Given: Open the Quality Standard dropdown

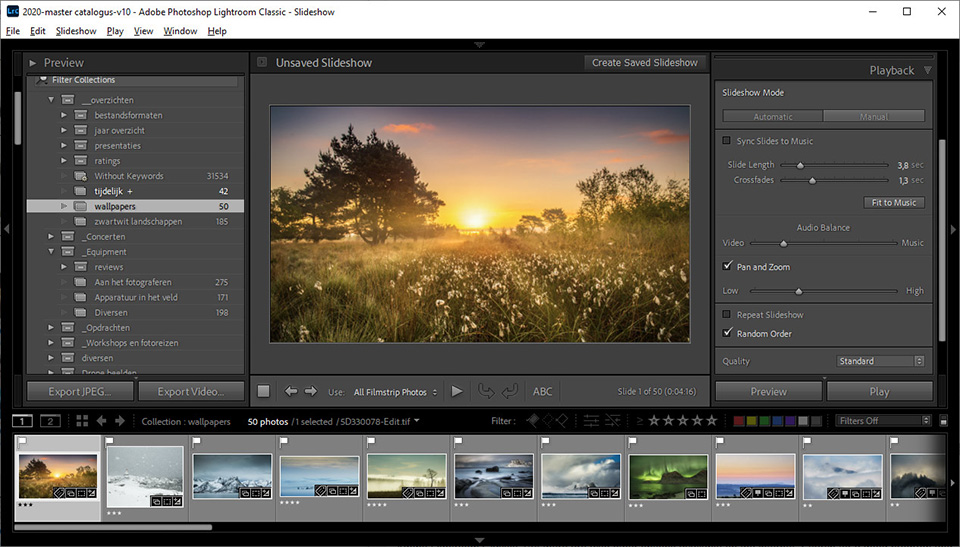Looking at the screenshot, I should pos(880,361).
